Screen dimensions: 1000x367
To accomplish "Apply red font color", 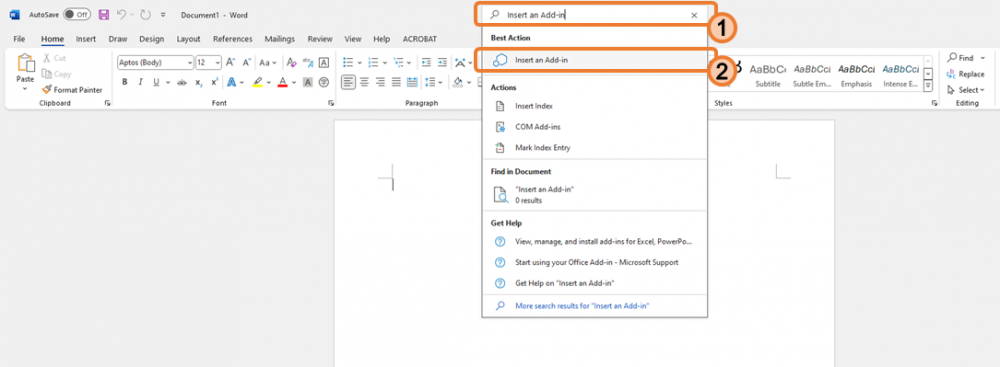I will pyautogui.click(x=283, y=82).
